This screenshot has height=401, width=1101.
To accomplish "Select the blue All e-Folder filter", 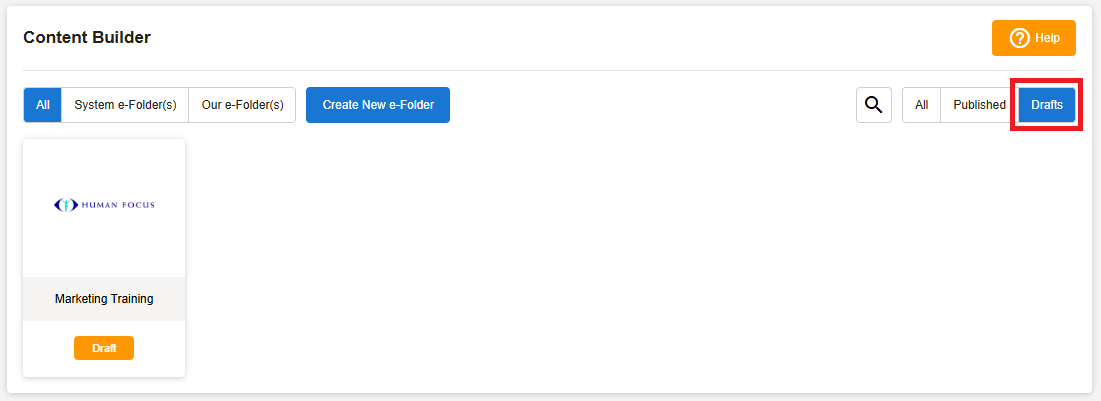I will pos(43,105).
